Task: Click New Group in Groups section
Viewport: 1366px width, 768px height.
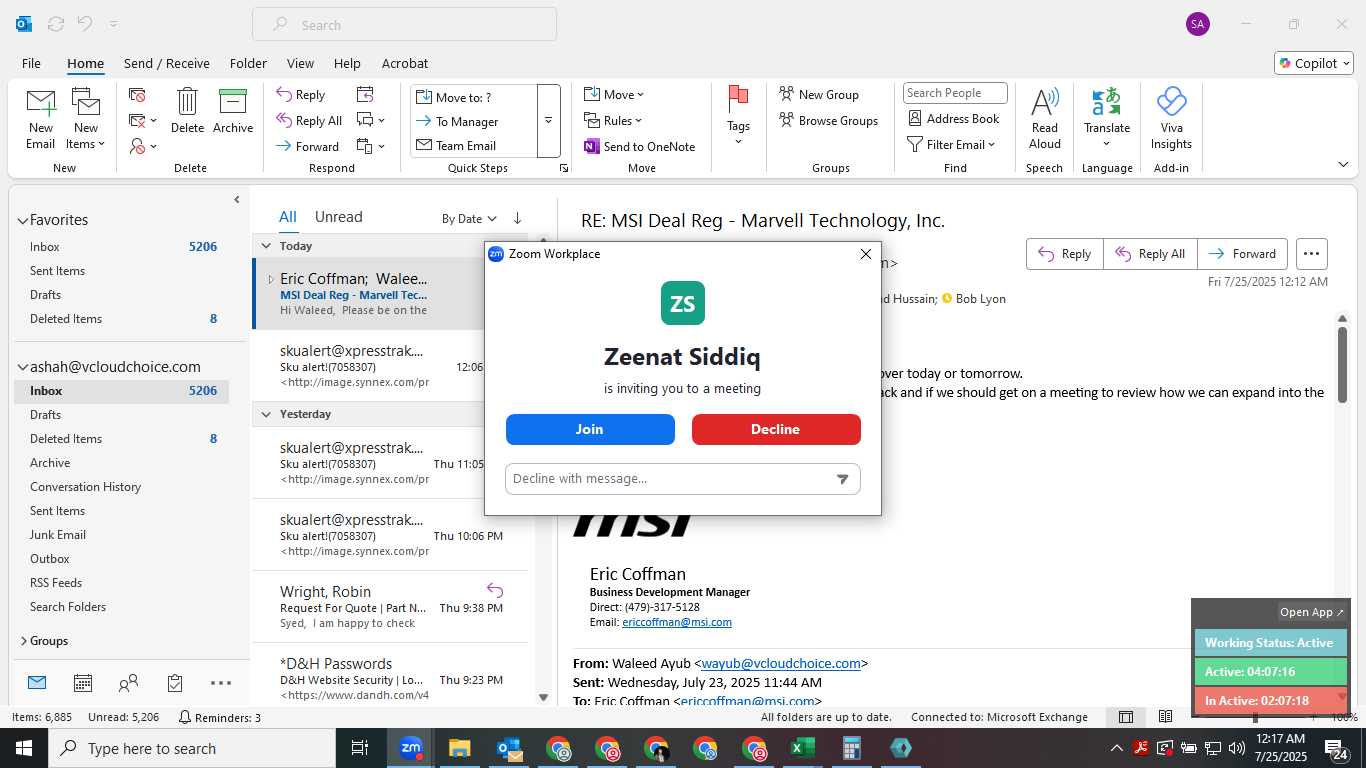Action: 819,95
